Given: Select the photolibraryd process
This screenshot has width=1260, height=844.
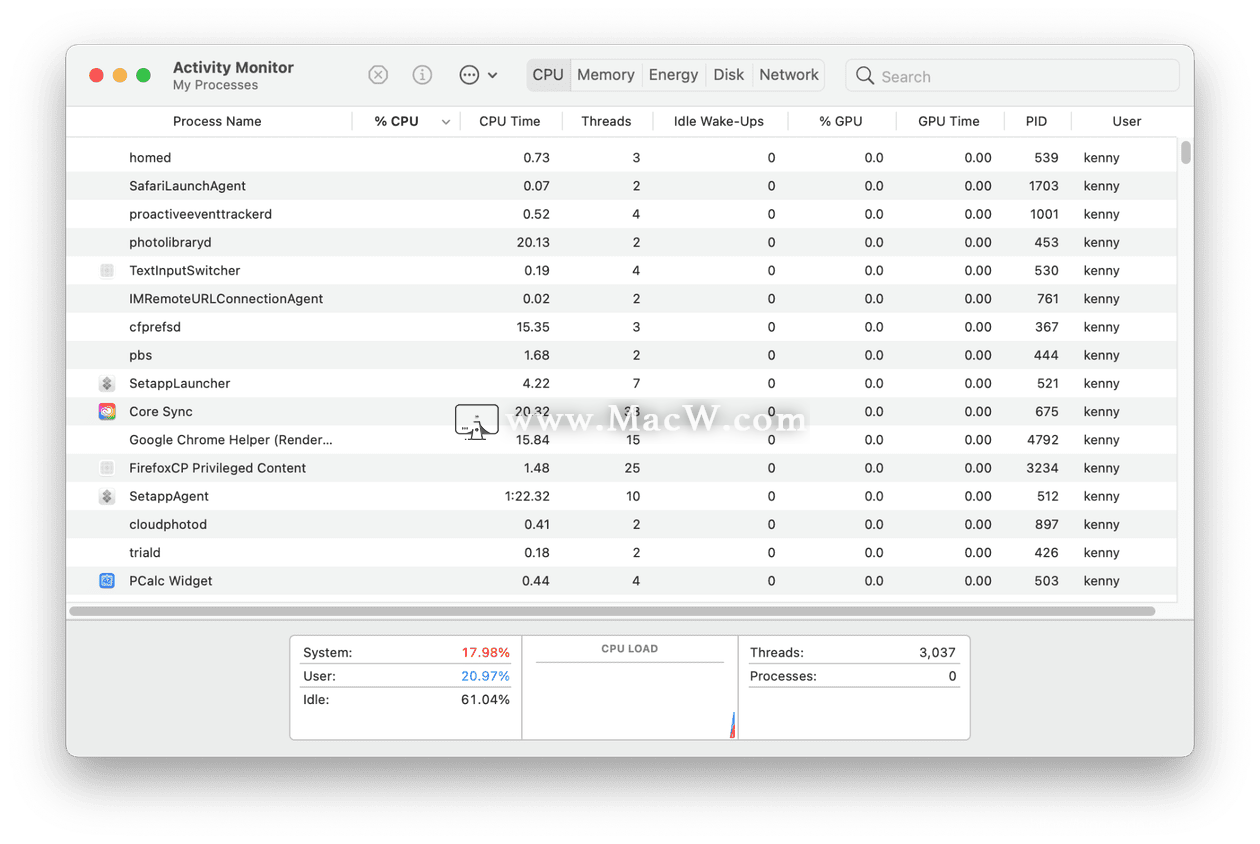Looking at the screenshot, I should pos(170,243).
